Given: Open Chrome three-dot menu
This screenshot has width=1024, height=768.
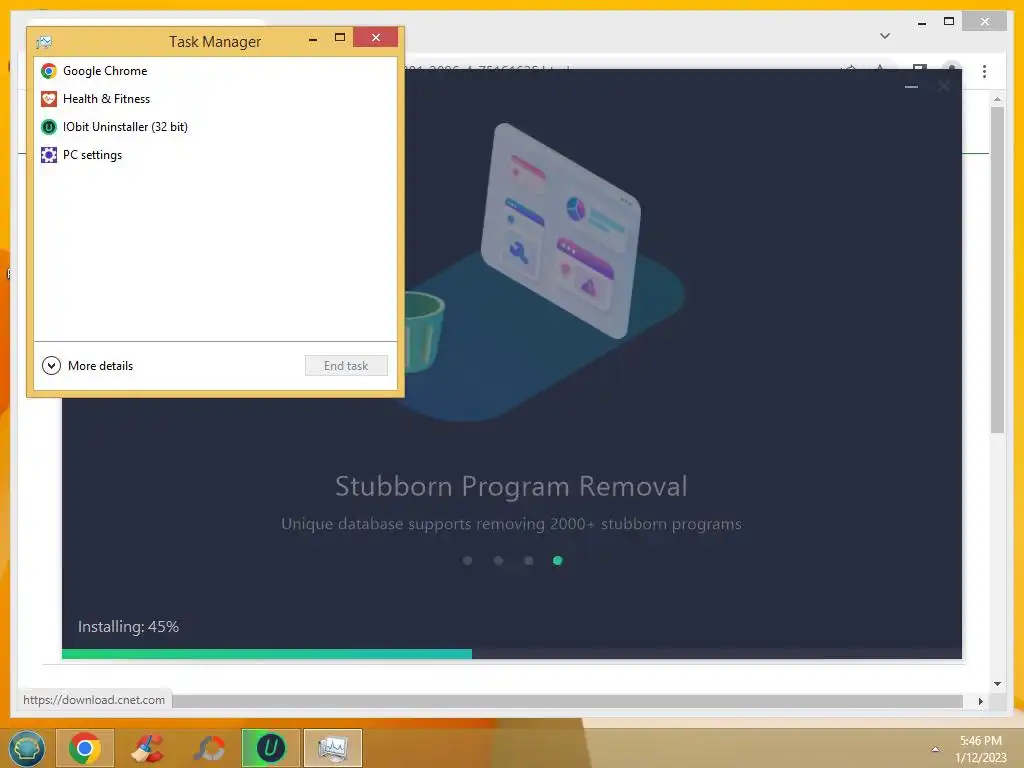Looking at the screenshot, I should [984, 71].
